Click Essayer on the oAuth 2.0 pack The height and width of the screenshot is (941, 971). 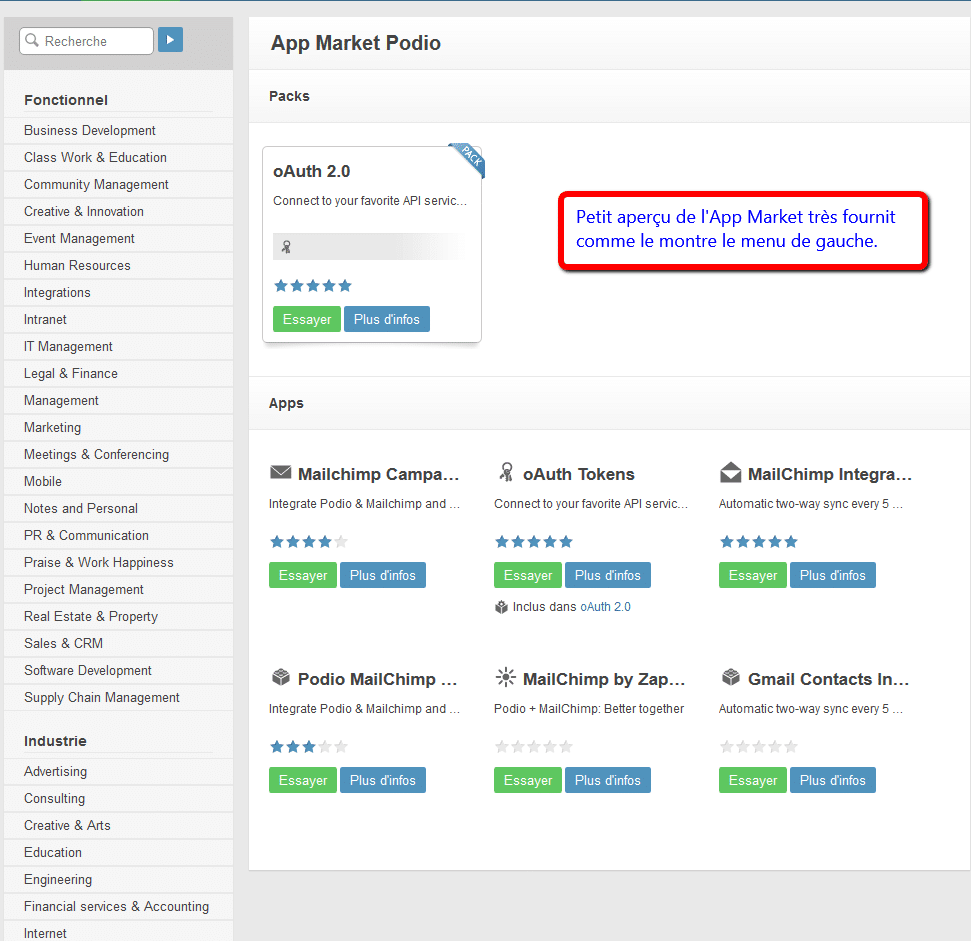coord(307,319)
